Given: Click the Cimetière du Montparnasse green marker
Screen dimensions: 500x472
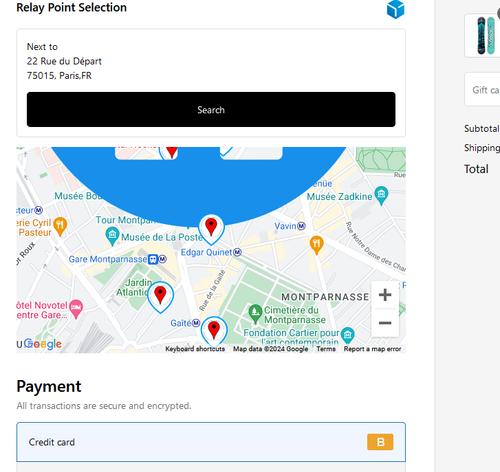Looking at the screenshot, I should (255, 313).
